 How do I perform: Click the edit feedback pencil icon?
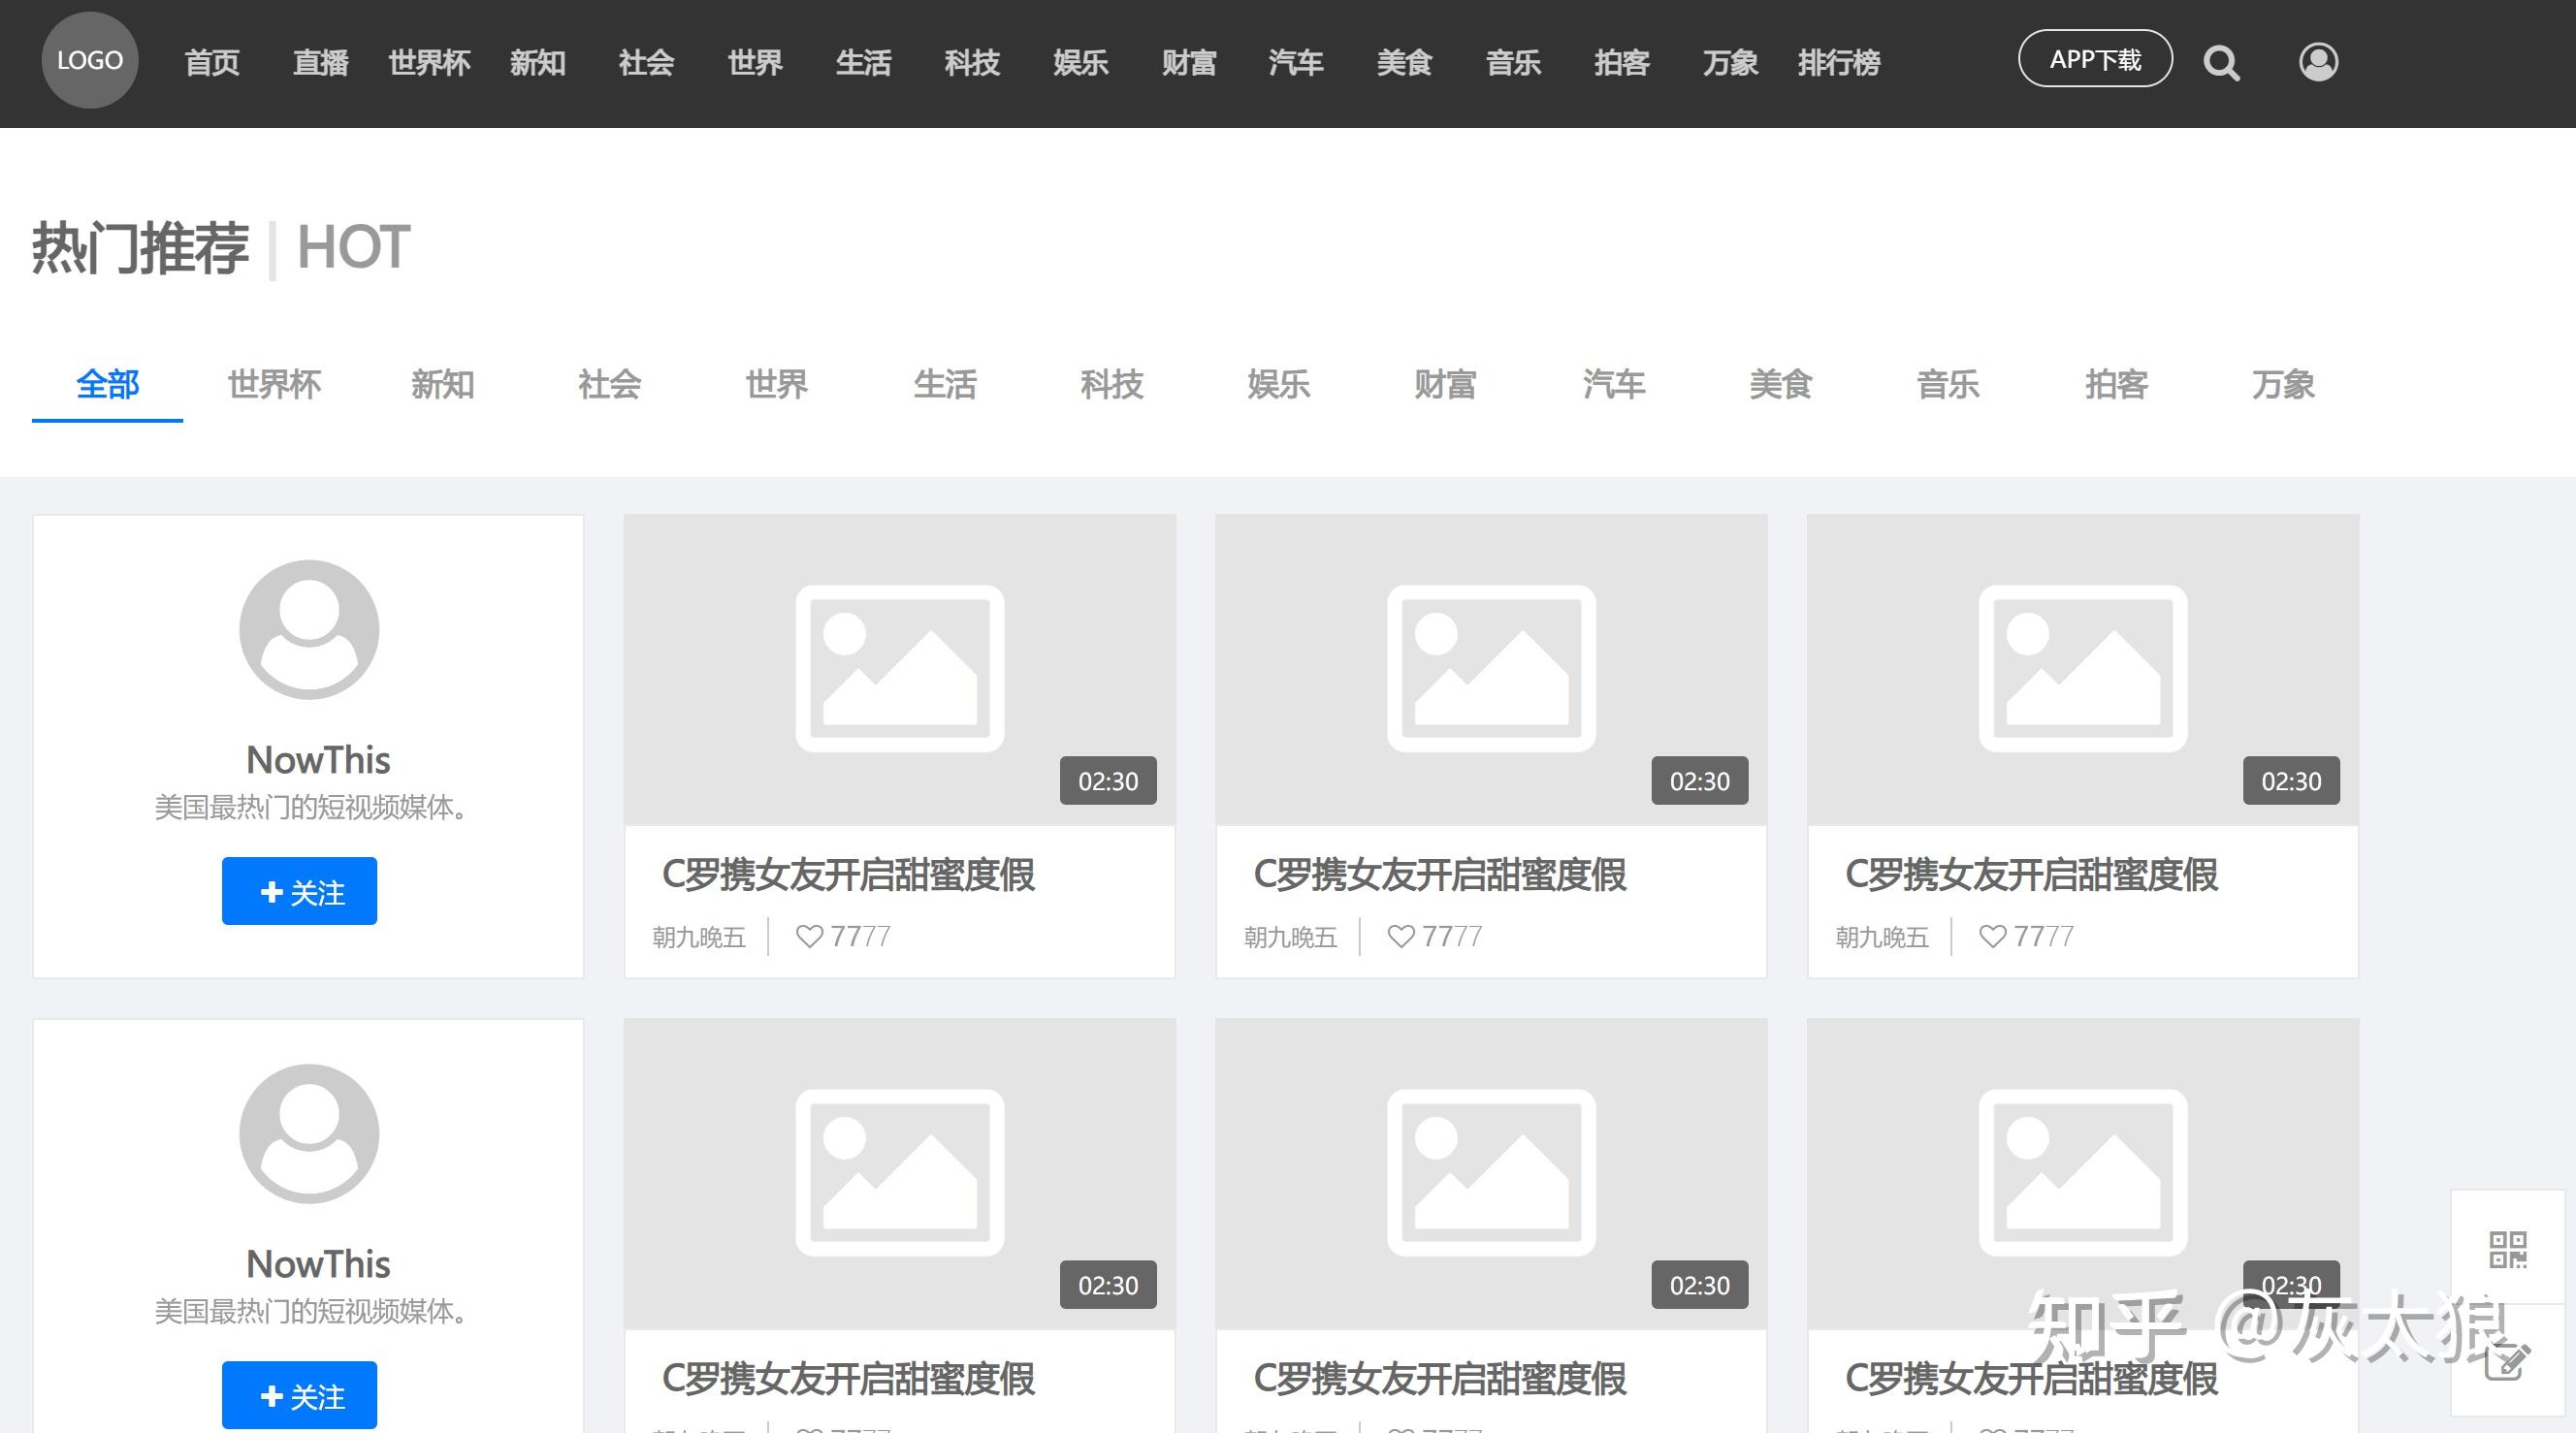click(2507, 1363)
